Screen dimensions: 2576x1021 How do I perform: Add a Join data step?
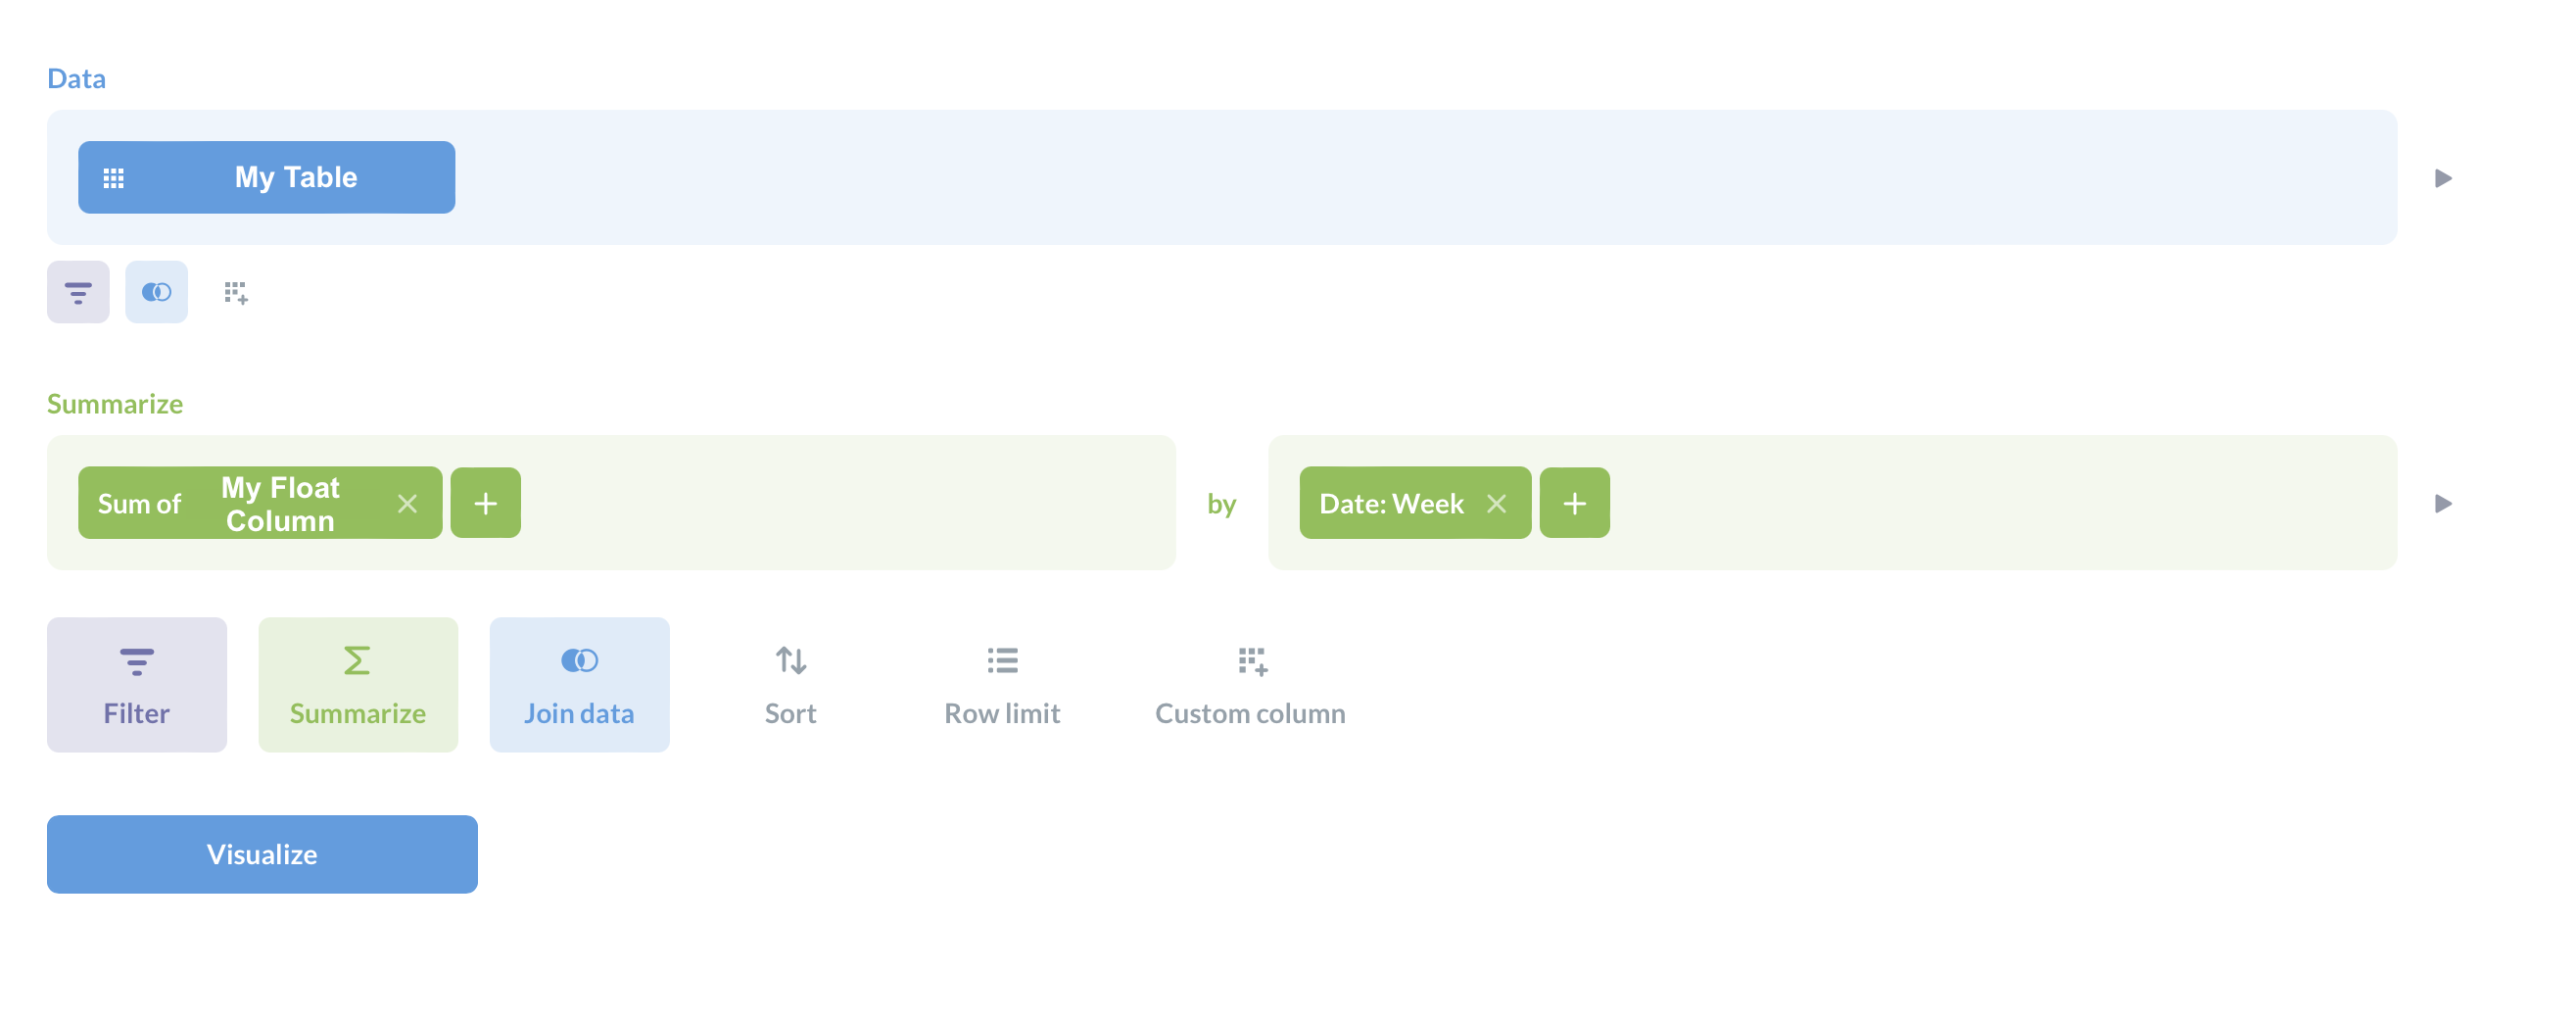pyautogui.click(x=579, y=684)
